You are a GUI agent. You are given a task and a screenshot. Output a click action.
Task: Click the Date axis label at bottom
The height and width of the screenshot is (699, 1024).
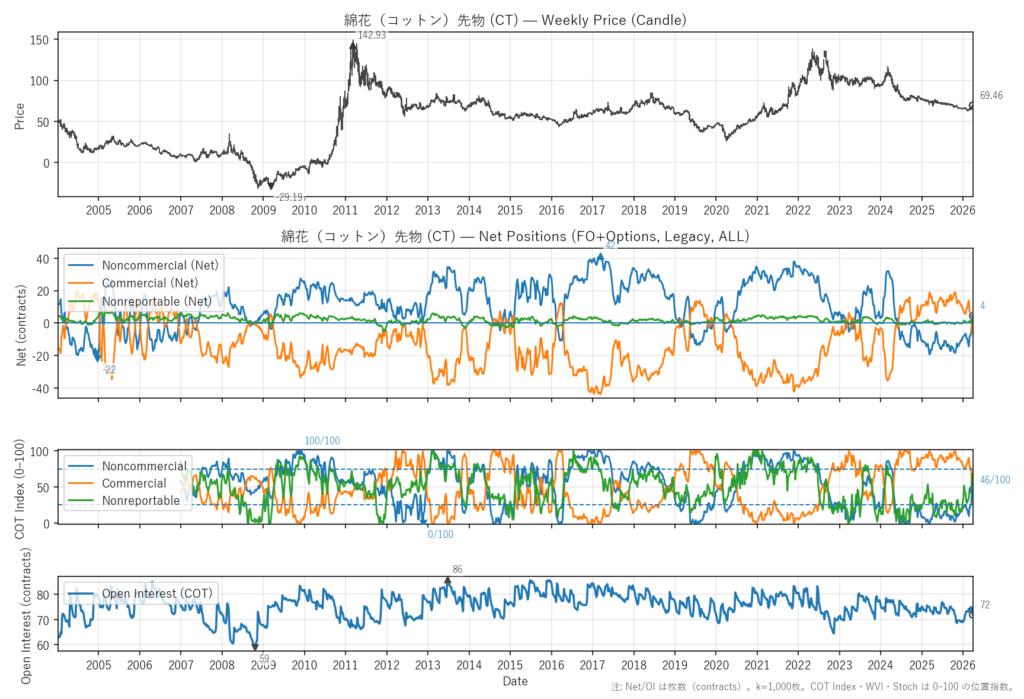pyautogui.click(x=515, y=681)
